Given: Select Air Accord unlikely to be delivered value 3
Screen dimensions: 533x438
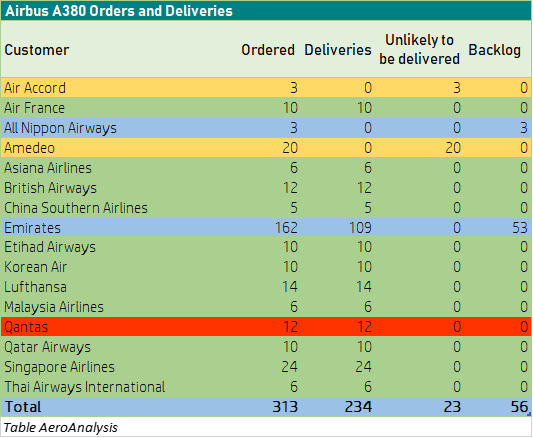Looking at the screenshot, I should (457, 88).
